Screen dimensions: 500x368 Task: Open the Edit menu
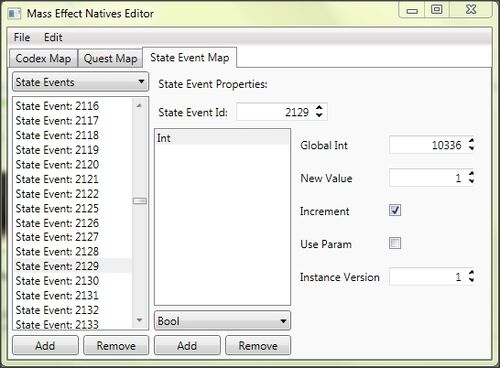(x=53, y=37)
